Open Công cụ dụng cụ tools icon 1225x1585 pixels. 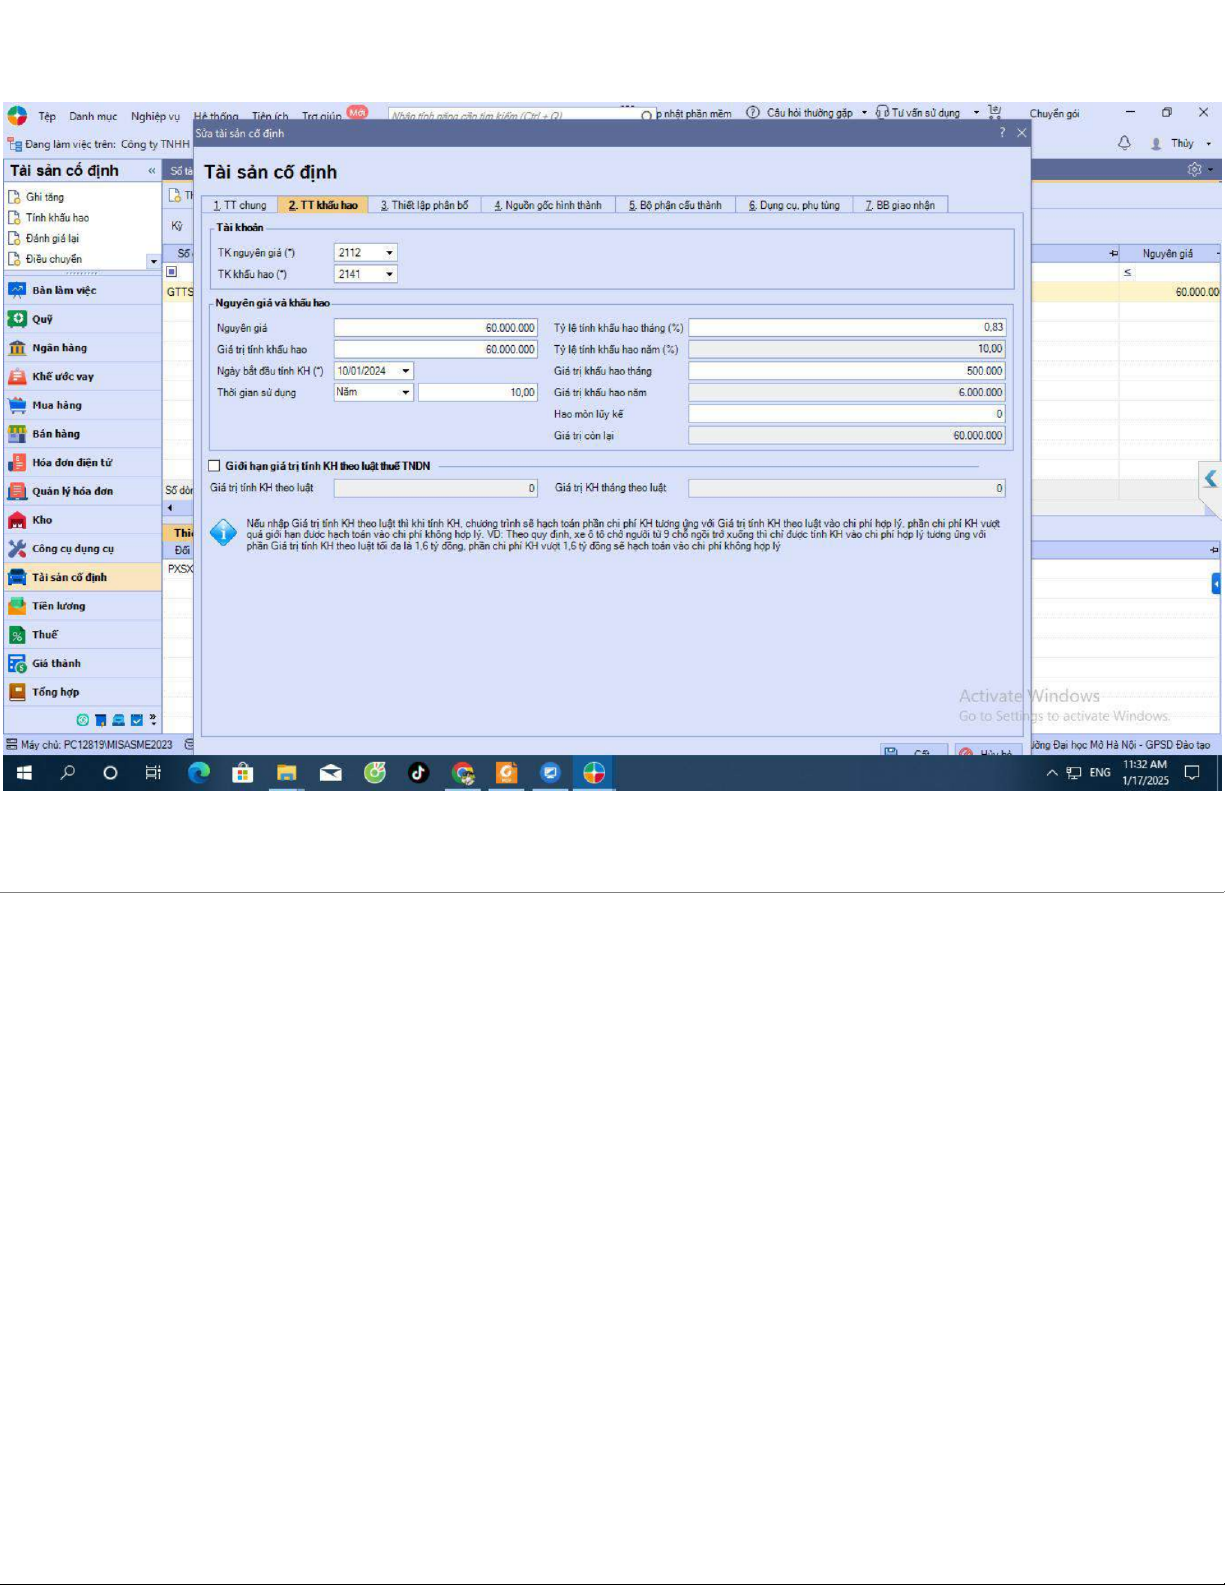pyautogui.click(x=17, y=549)
